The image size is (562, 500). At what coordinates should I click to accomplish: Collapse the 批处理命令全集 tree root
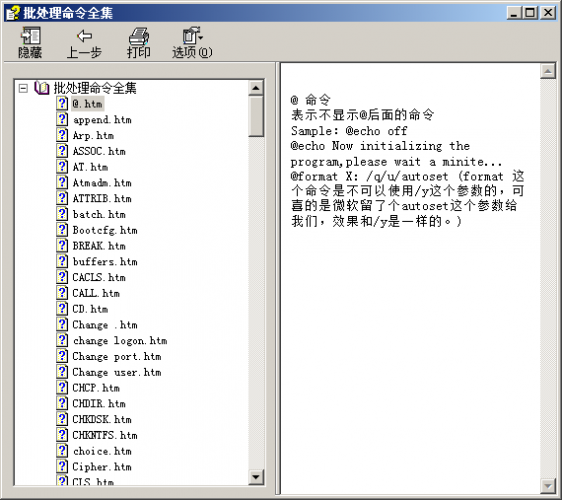[23, 88]
